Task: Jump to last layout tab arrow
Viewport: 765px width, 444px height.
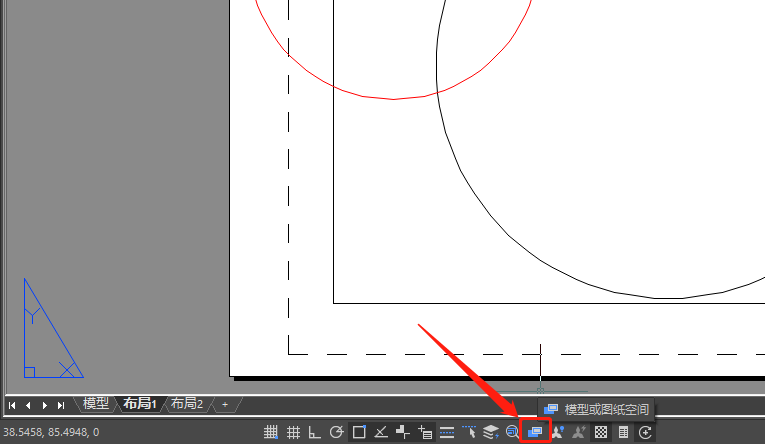Action: 61,405
